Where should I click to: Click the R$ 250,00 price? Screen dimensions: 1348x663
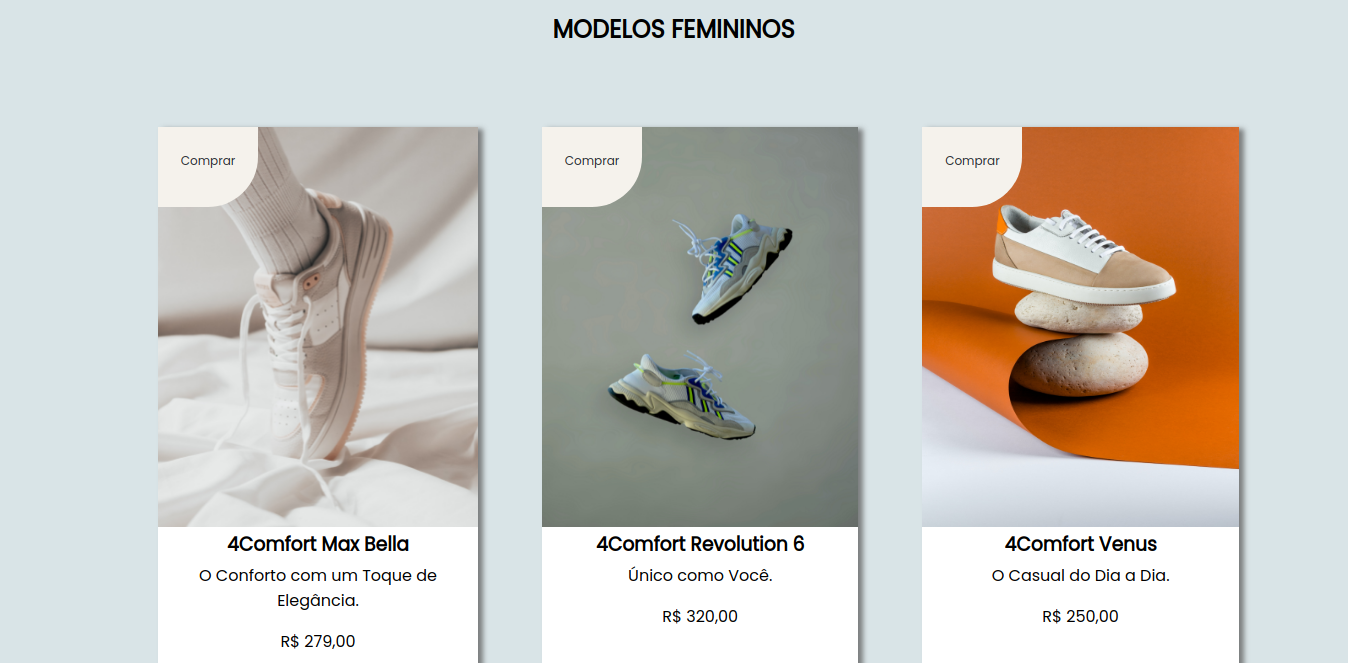click(x=1080, y=617)
